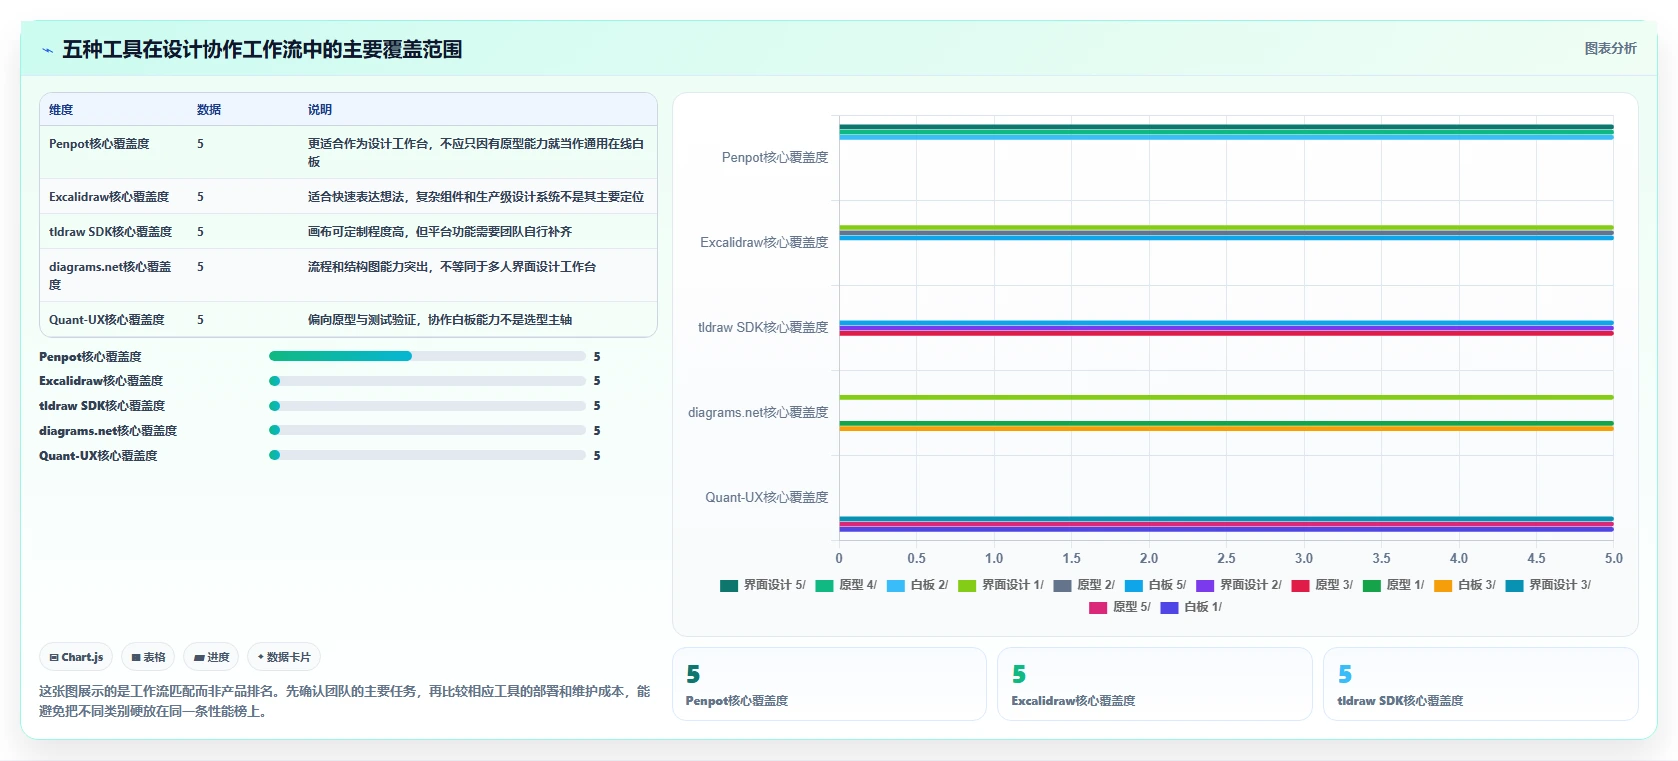Click the diagrams.net核心覆盖度 progress bar
Screen dimensions: 1678x761
coord(427,430)
